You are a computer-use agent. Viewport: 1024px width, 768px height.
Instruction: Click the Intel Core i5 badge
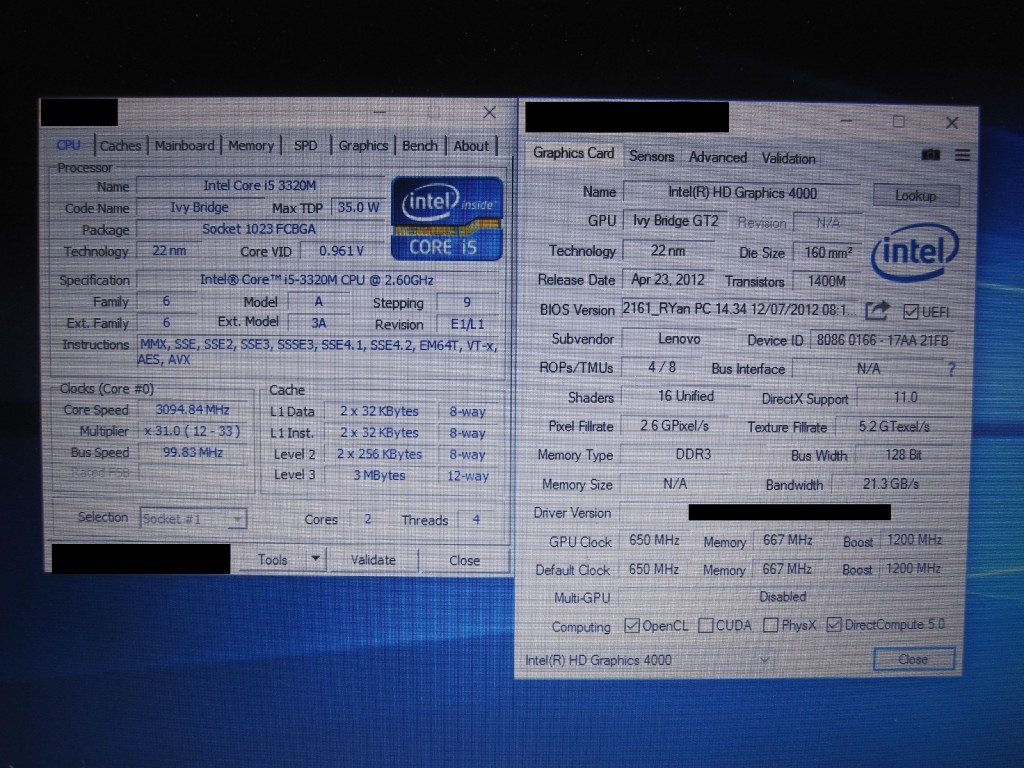point(447,219)
